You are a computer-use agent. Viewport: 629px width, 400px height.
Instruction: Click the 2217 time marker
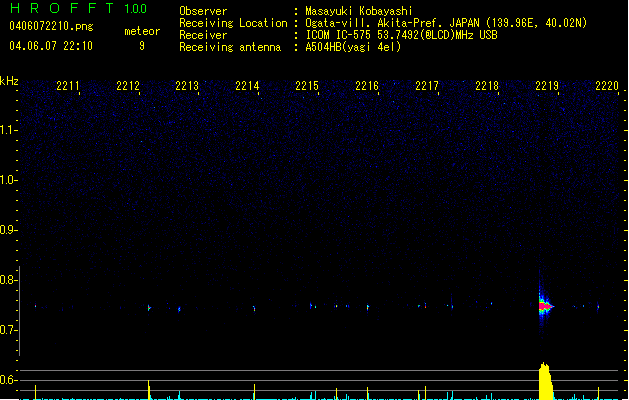[x=427, y=86]
